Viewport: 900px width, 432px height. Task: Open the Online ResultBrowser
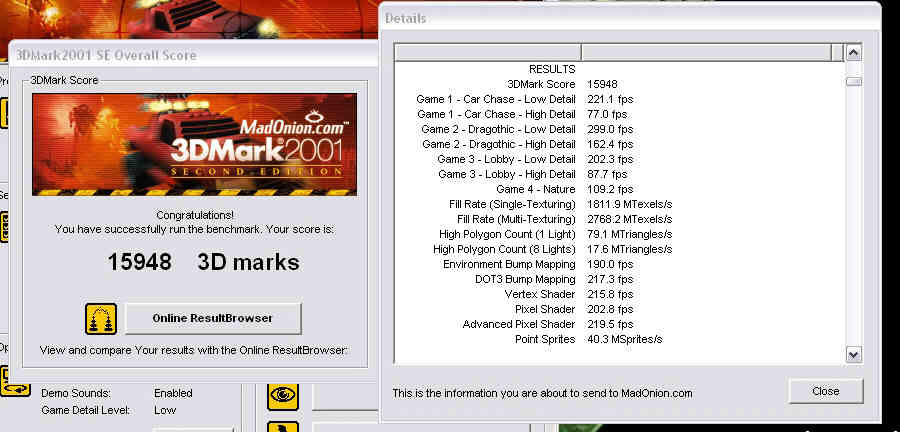pyautogui.click(x=213, y=318)
